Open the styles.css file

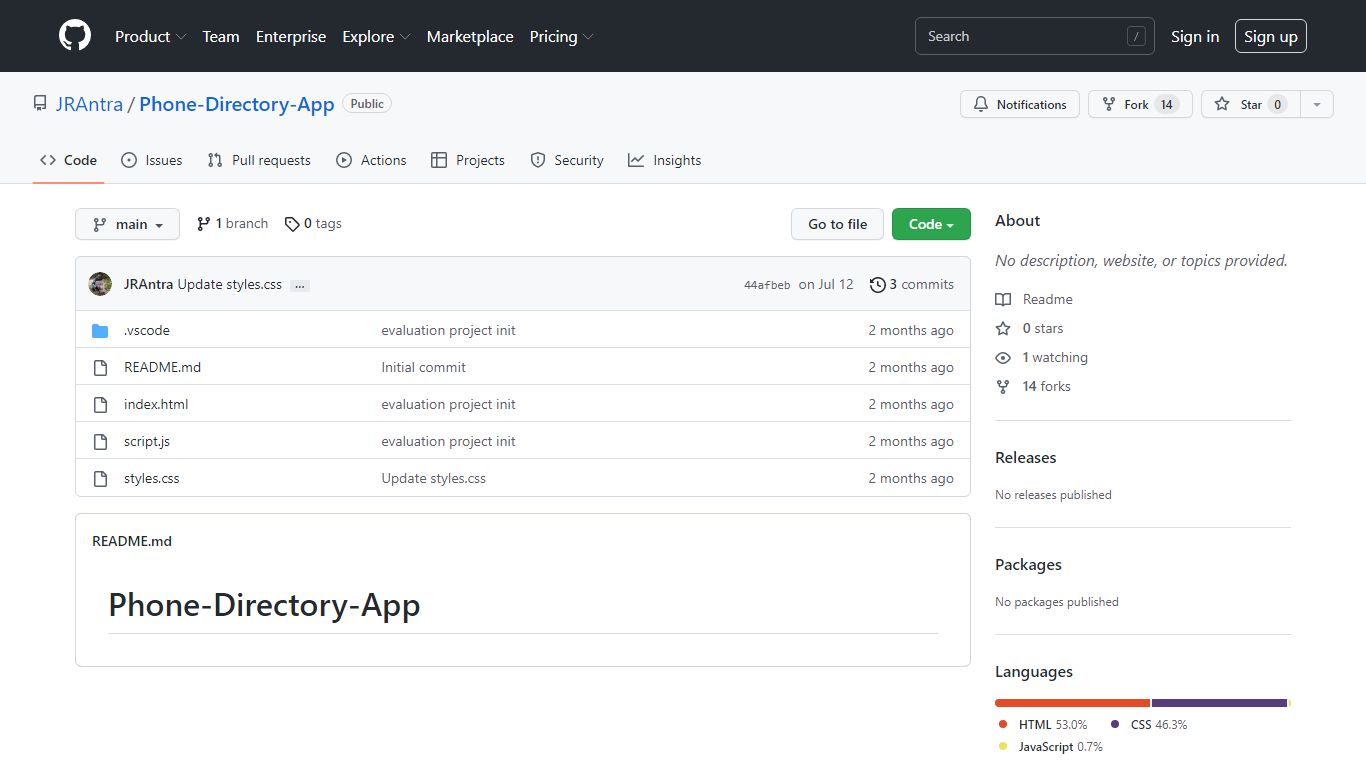pyautogui.click(x=152, y=478)
